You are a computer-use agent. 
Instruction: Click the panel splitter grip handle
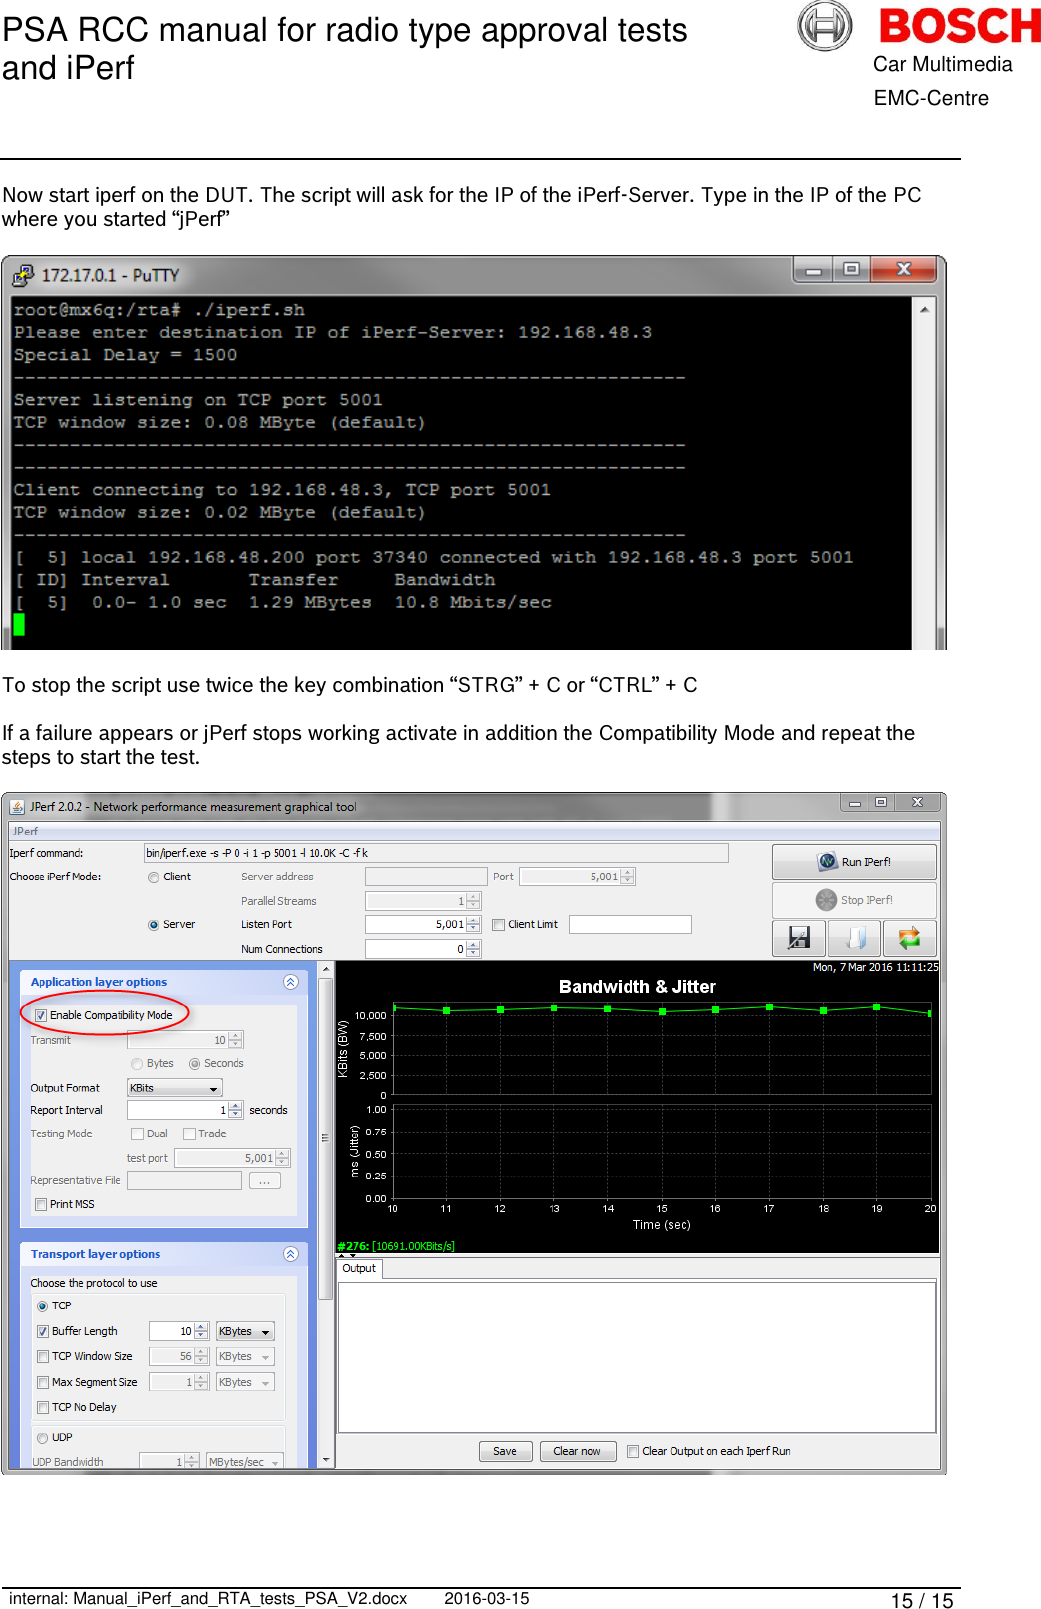click(x=325, y=1138)
